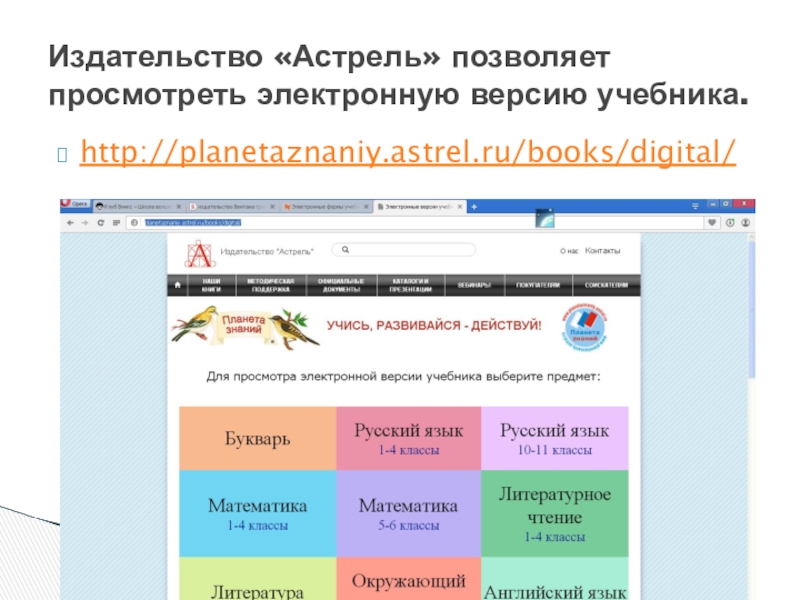Open the 'Покупателям' menu item

(x=538, y=285)
